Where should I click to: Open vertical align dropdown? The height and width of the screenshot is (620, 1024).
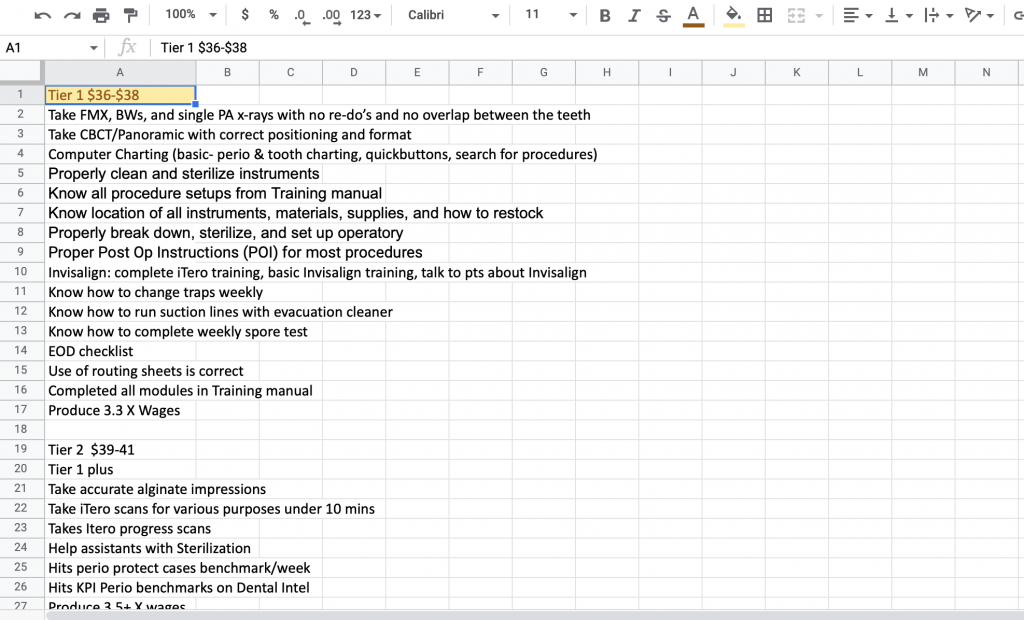(x=898, y=15)
